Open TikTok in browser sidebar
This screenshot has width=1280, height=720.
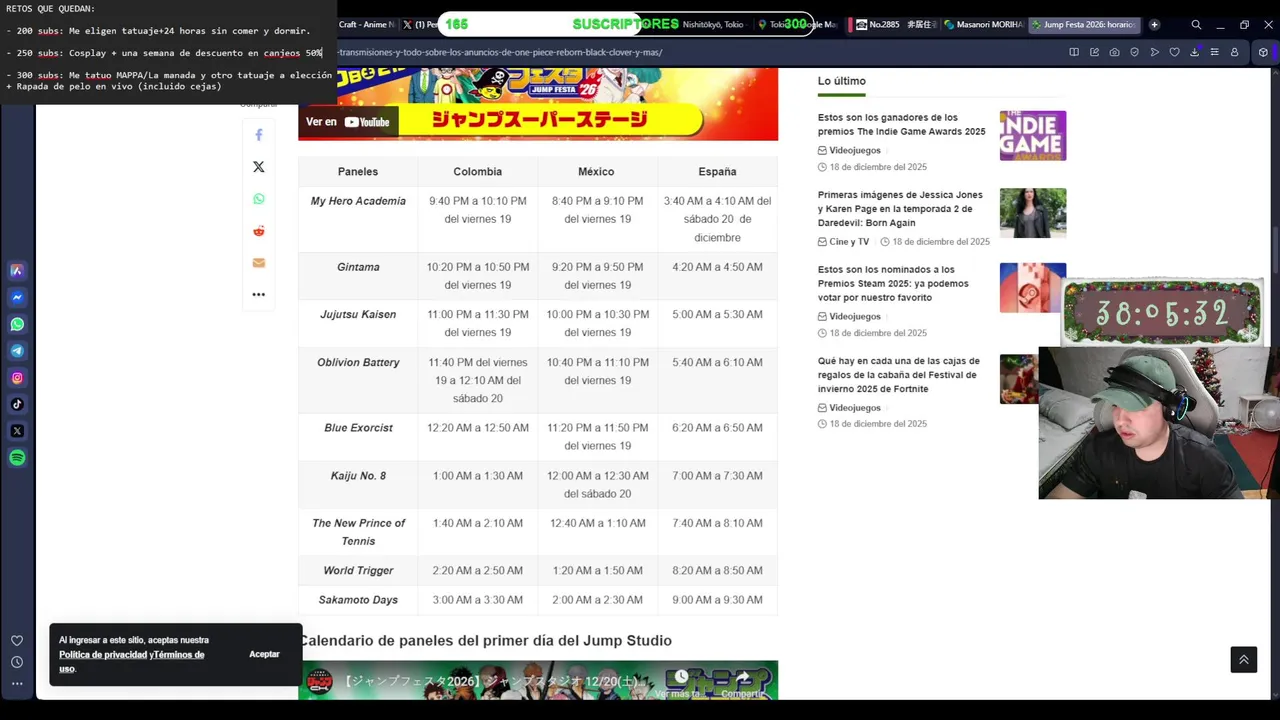click(17, 404)
